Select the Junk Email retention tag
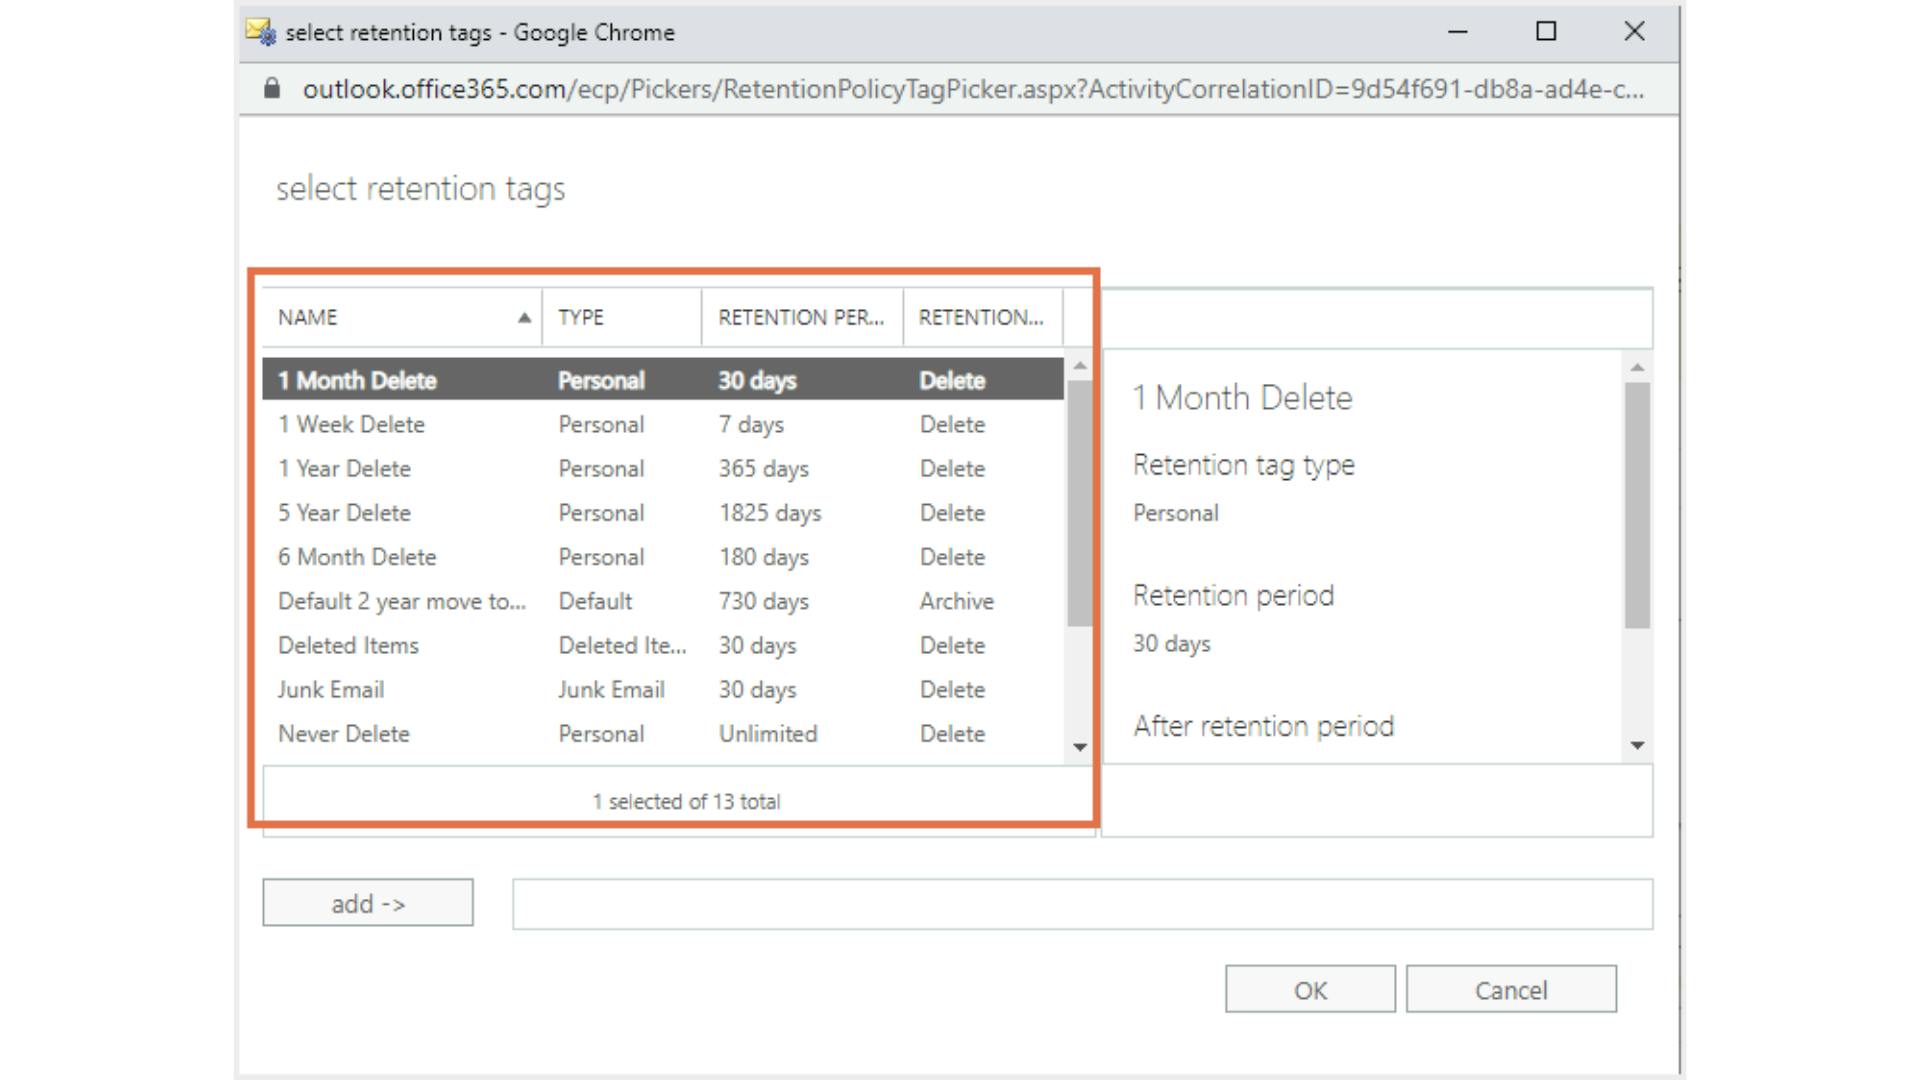This screenshot has width=1920, height=1080. pyautogui.click(x=331, y=690)
